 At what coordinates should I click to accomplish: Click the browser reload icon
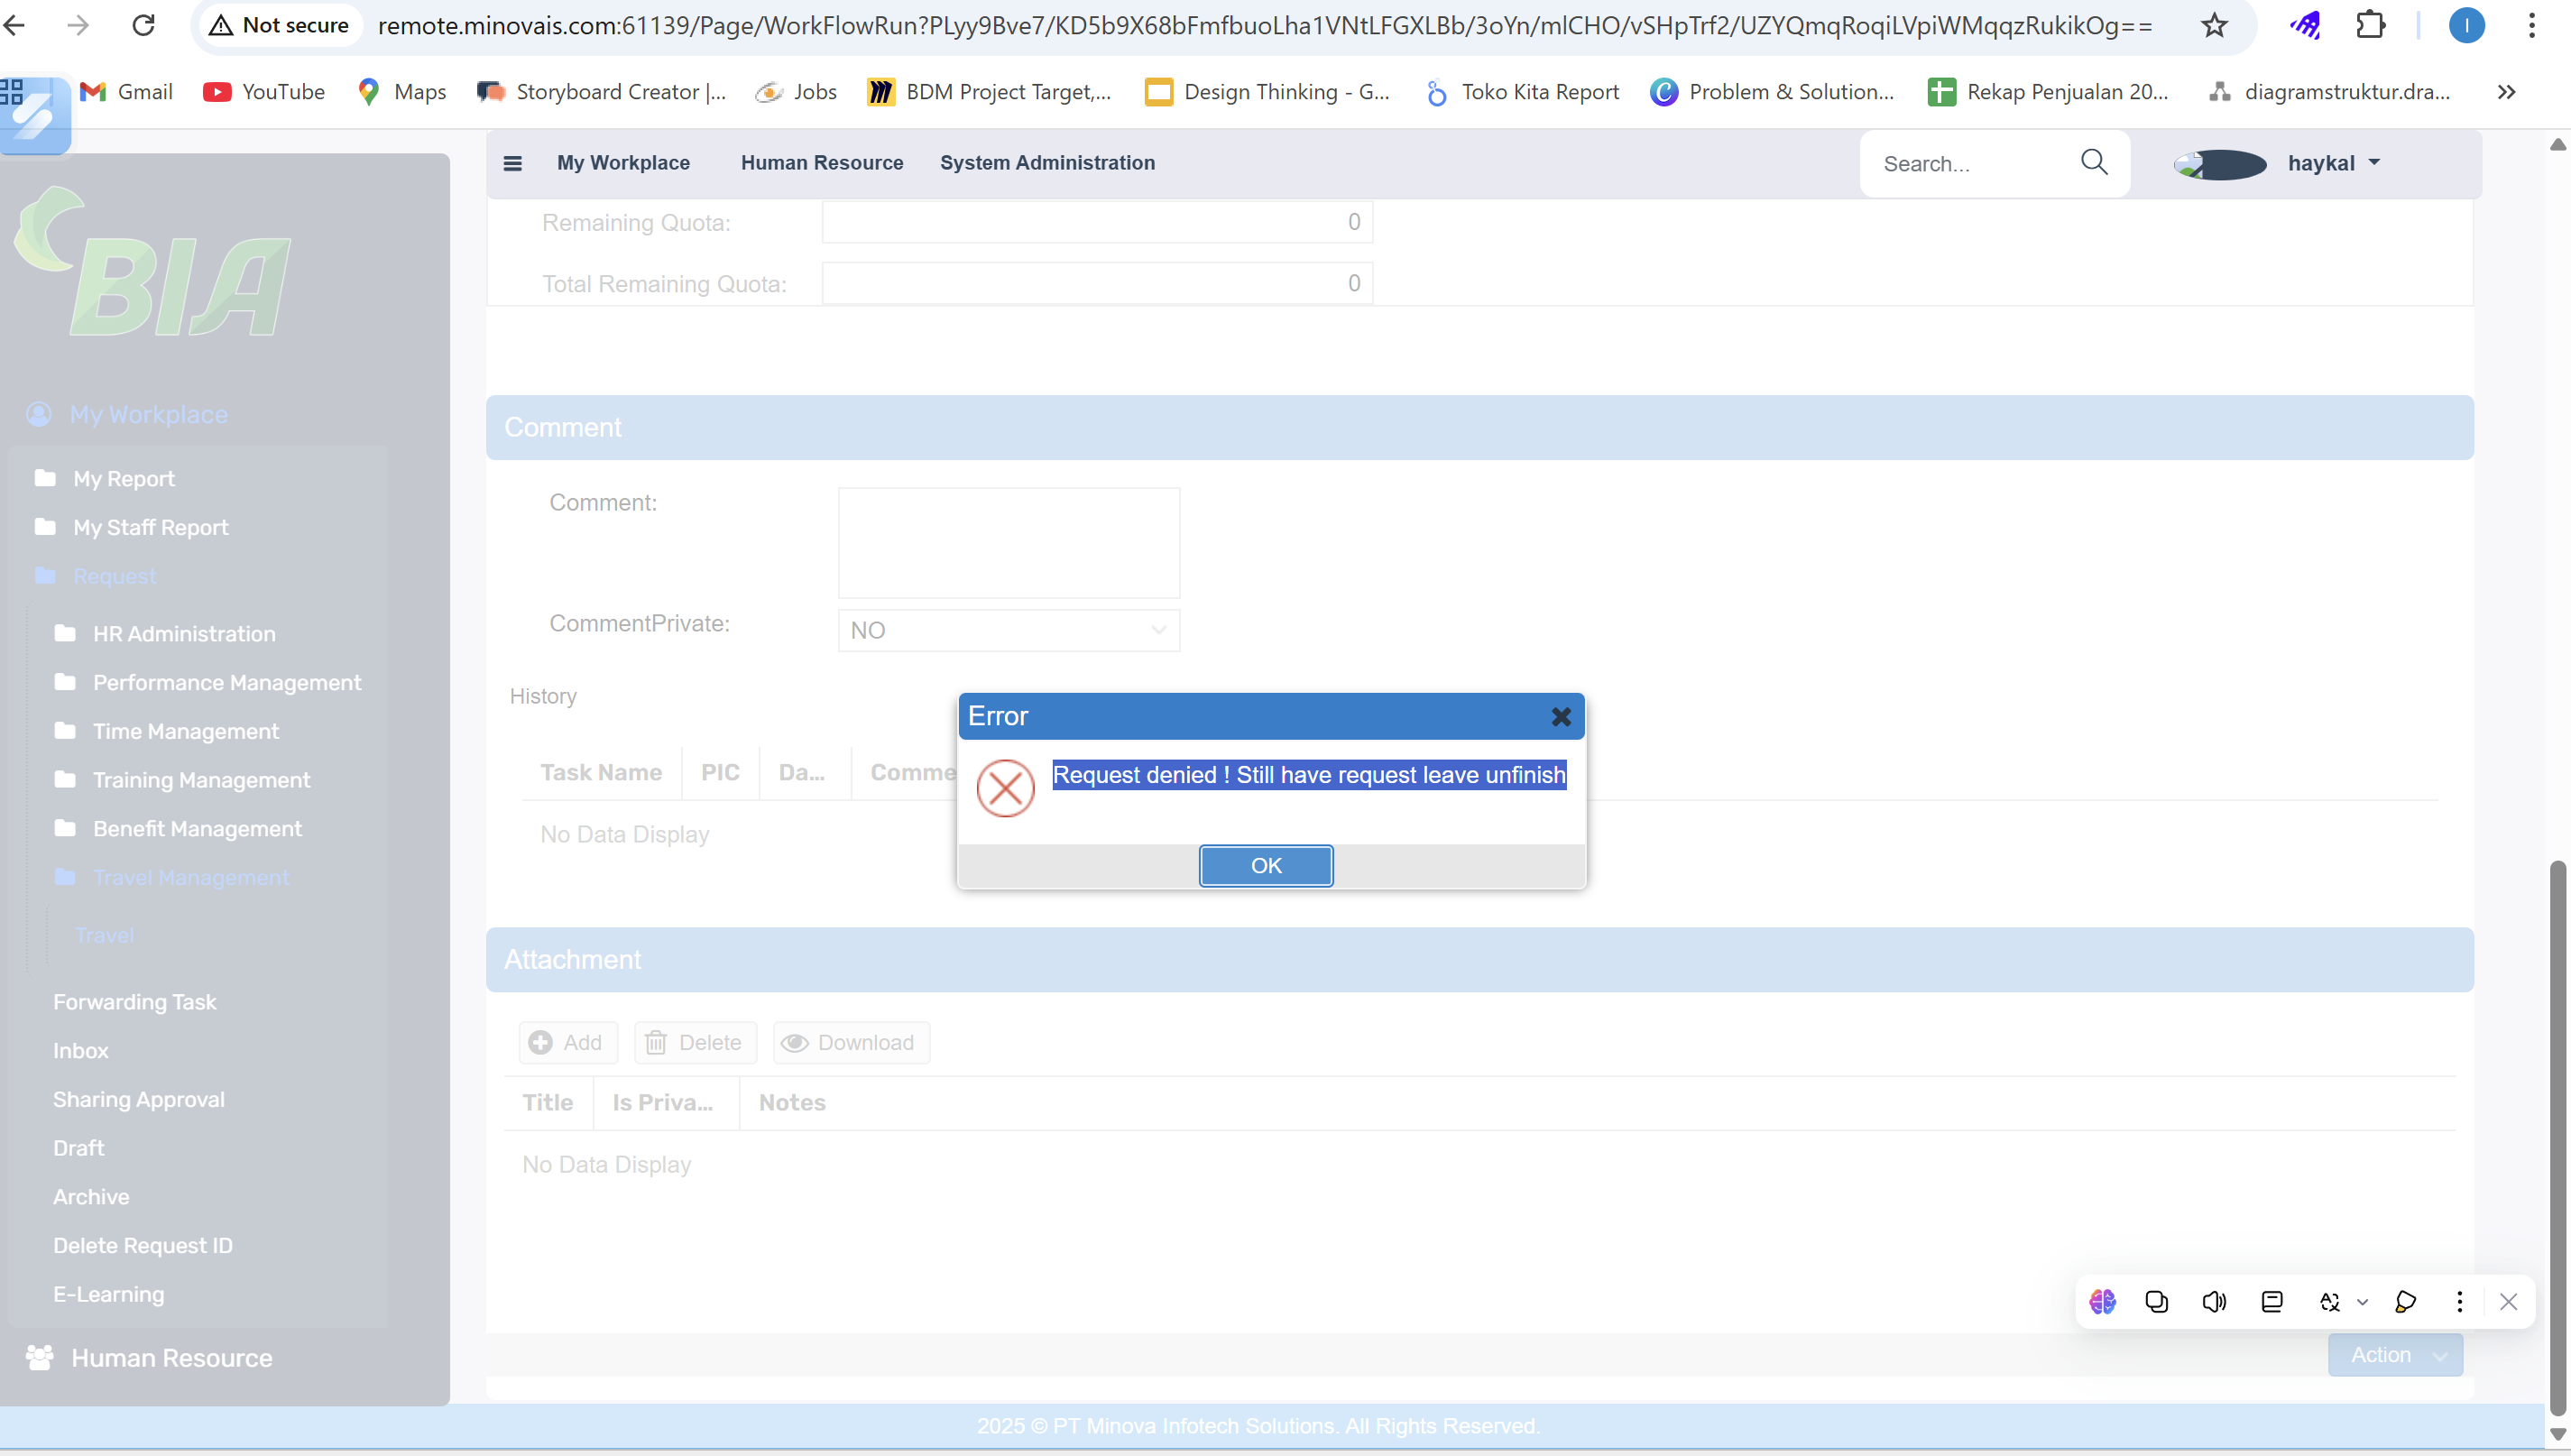[144, 25]
